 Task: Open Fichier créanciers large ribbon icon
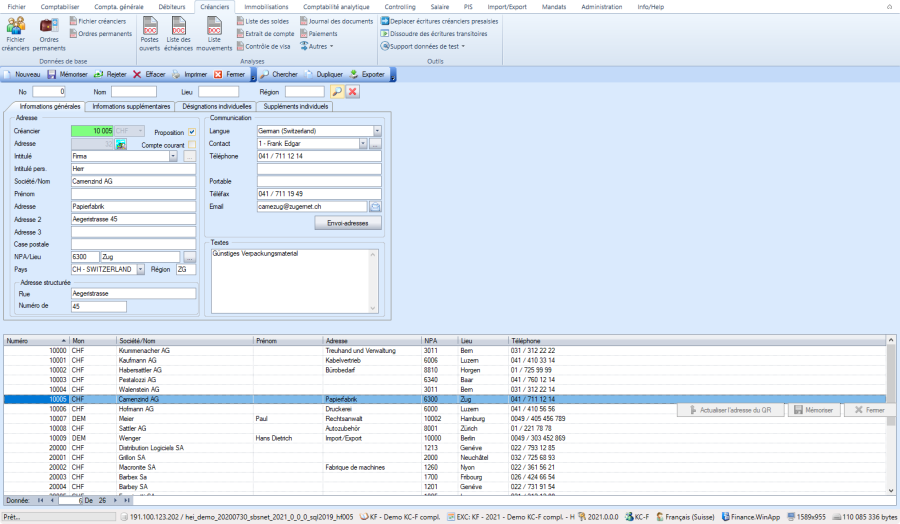tap(15, 27)
